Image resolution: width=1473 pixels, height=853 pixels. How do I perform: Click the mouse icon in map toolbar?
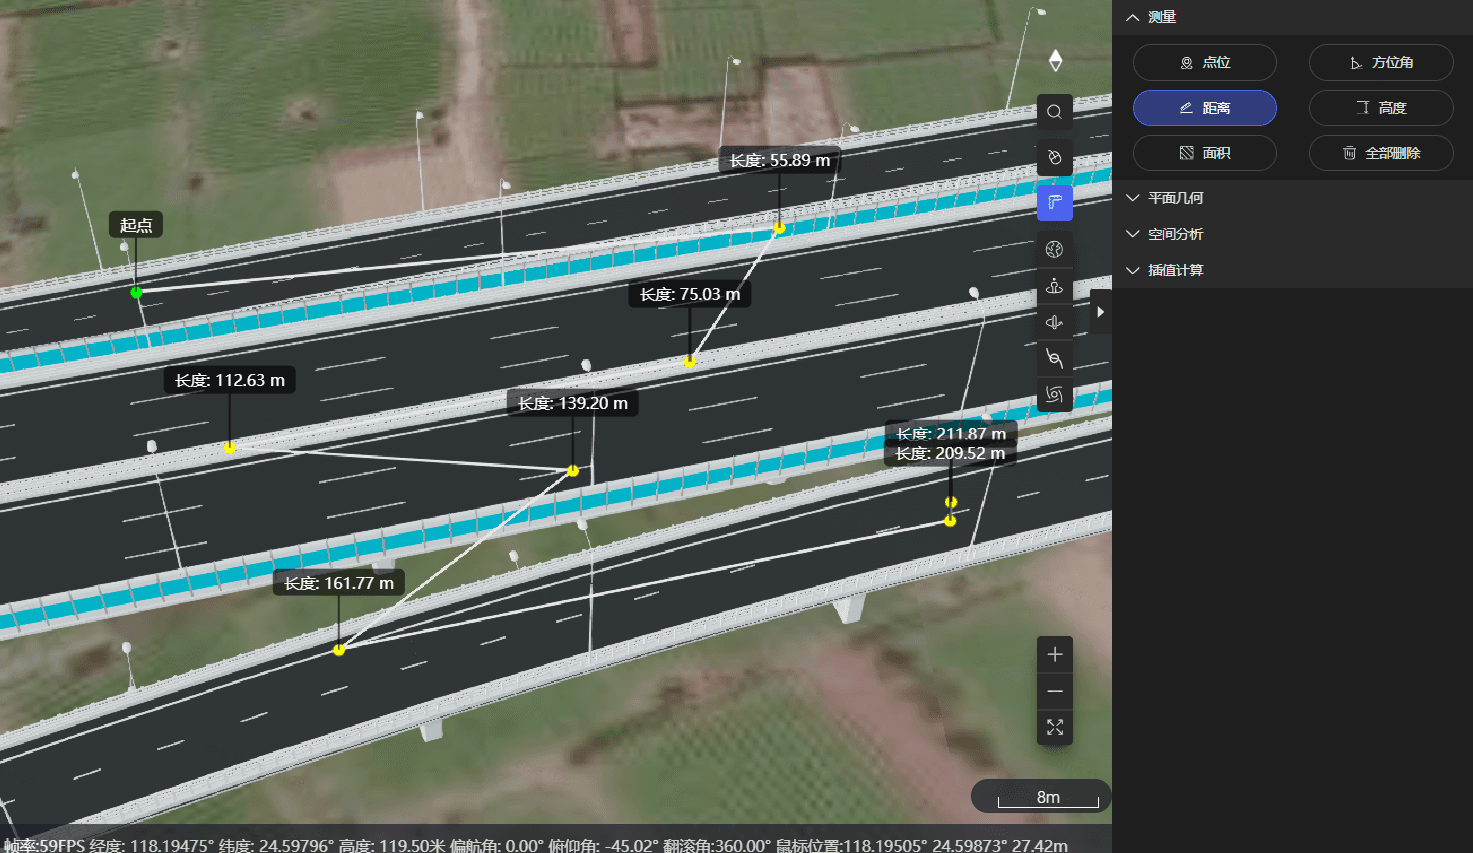1054,158
